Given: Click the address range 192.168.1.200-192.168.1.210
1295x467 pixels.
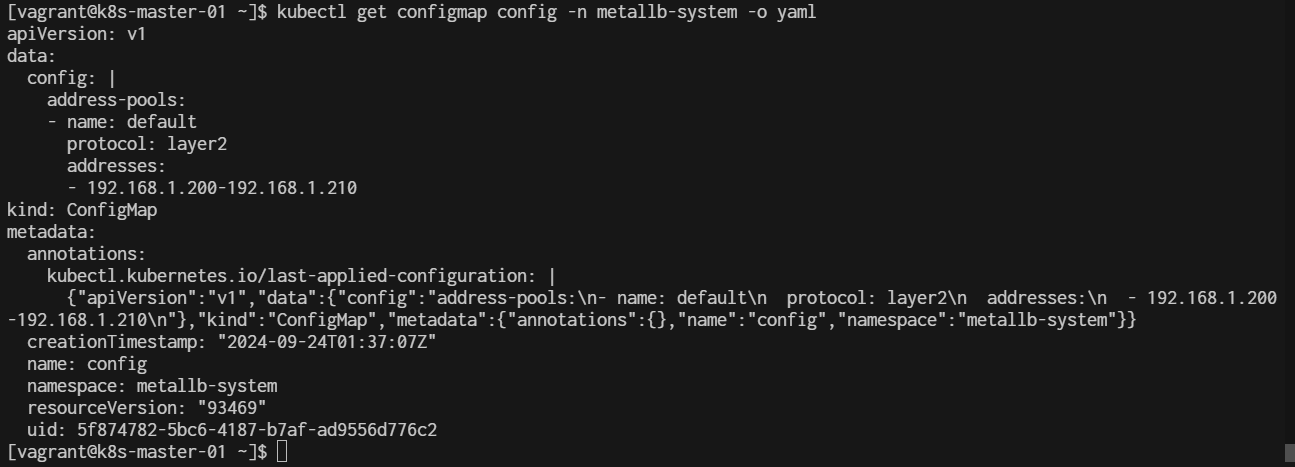Looking at the screenshot, I should [222, 188].
